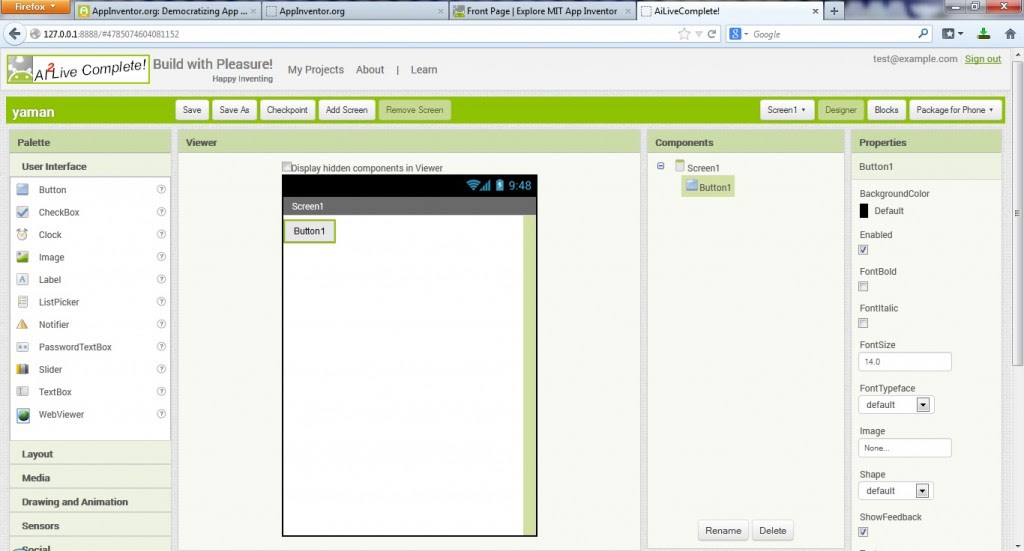Reload the page in Firefox
This screenshot has height=551, width=1024.
coord(712,34)
